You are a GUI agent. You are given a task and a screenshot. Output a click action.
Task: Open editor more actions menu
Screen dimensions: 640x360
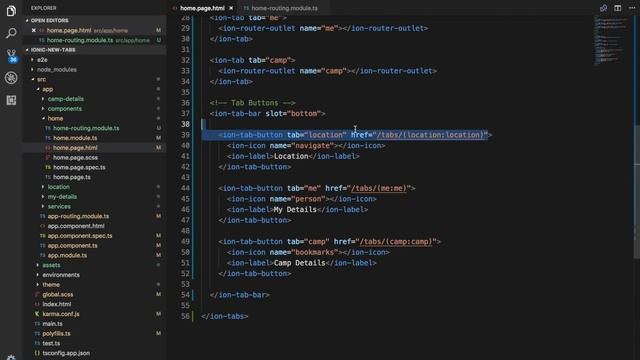click(632, 8)
